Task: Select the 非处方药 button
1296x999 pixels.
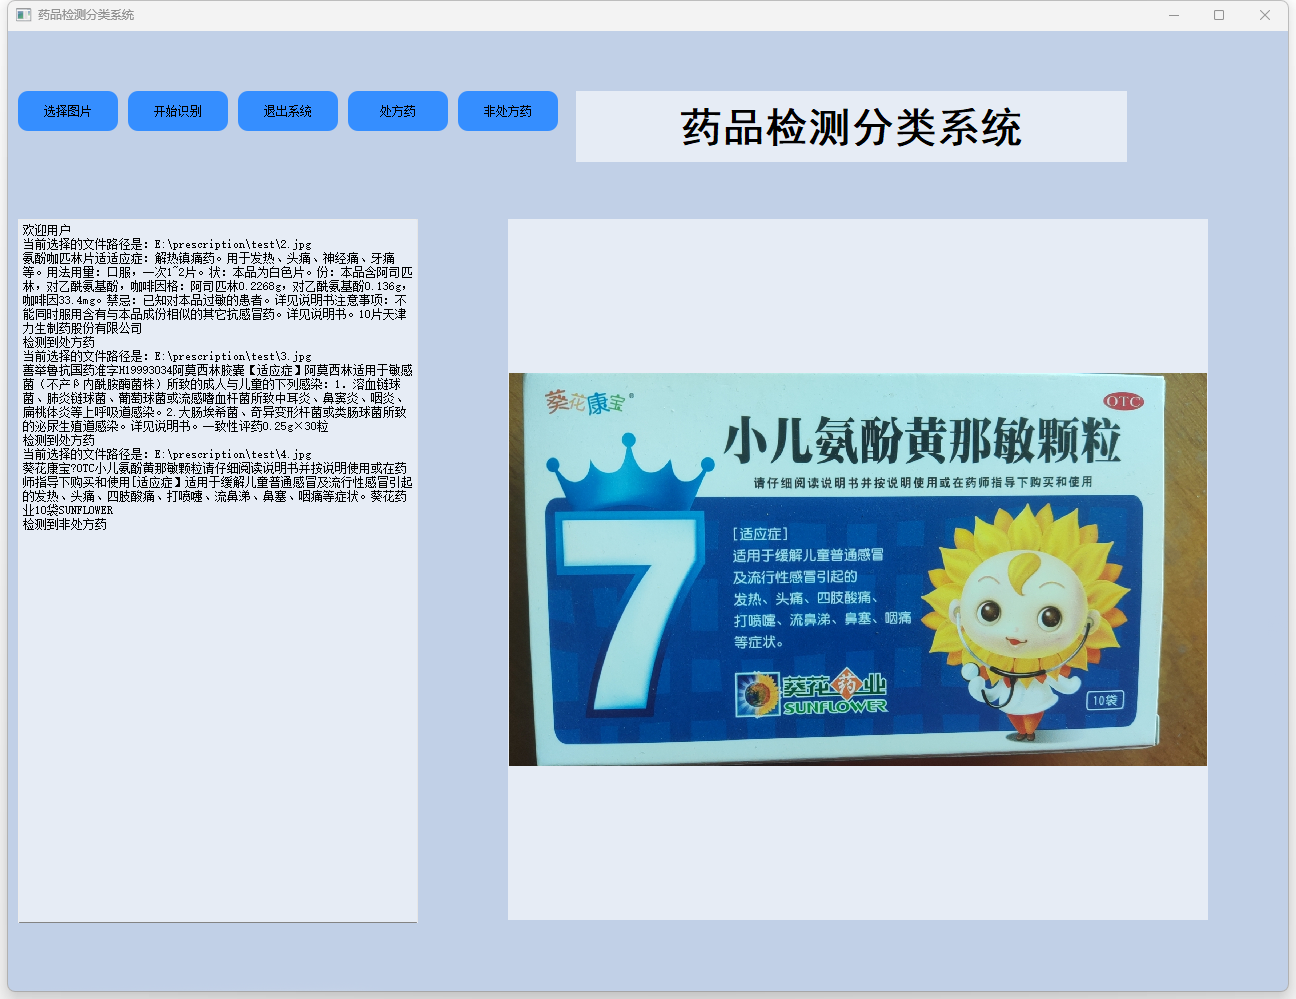Action: pyautogui.click(x=508, y=111)
